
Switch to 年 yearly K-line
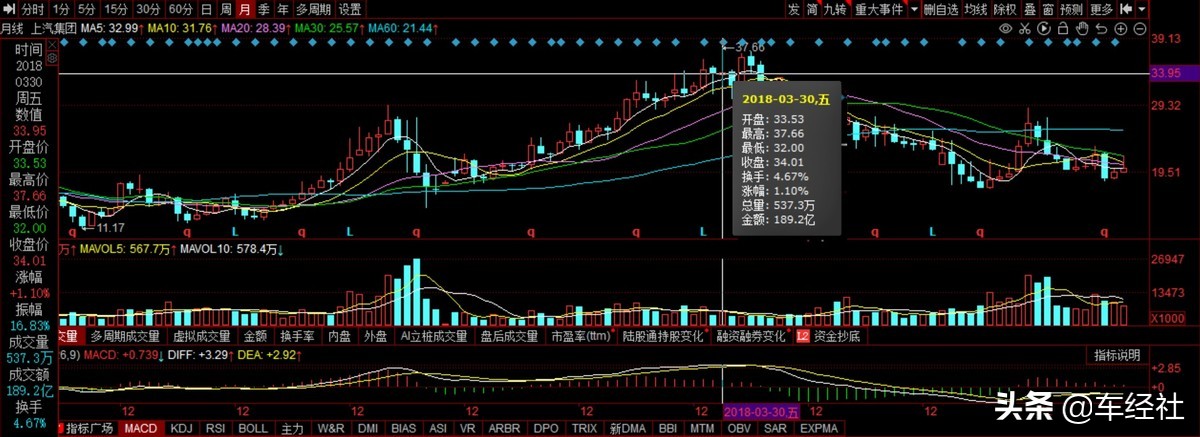(283, 10)
